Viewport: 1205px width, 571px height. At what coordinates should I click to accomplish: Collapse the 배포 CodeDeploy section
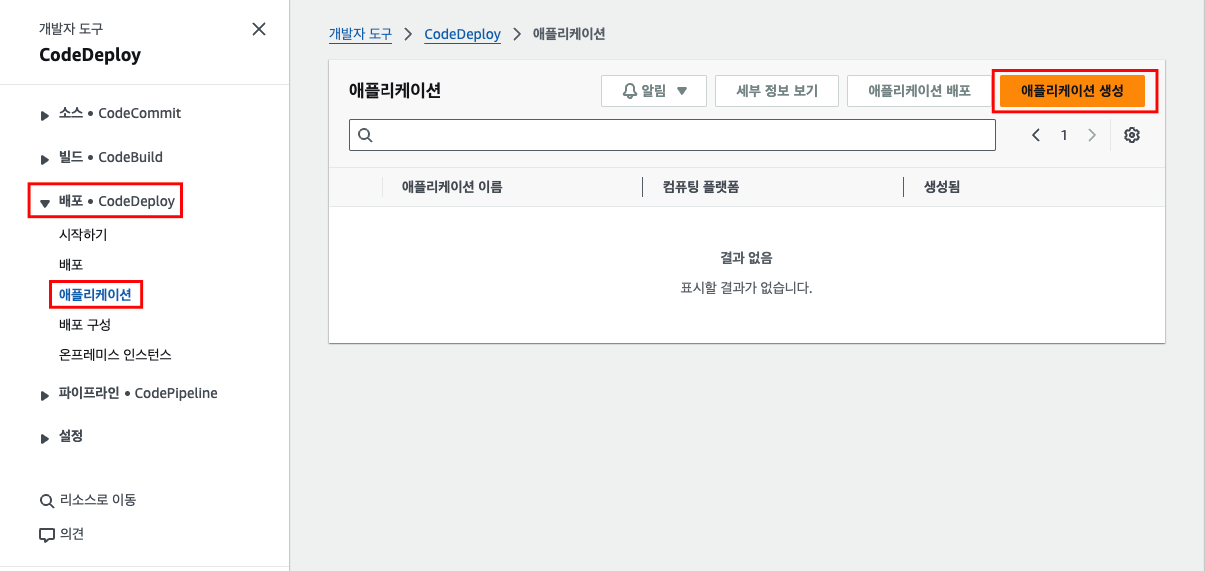(x=45, y=203)
